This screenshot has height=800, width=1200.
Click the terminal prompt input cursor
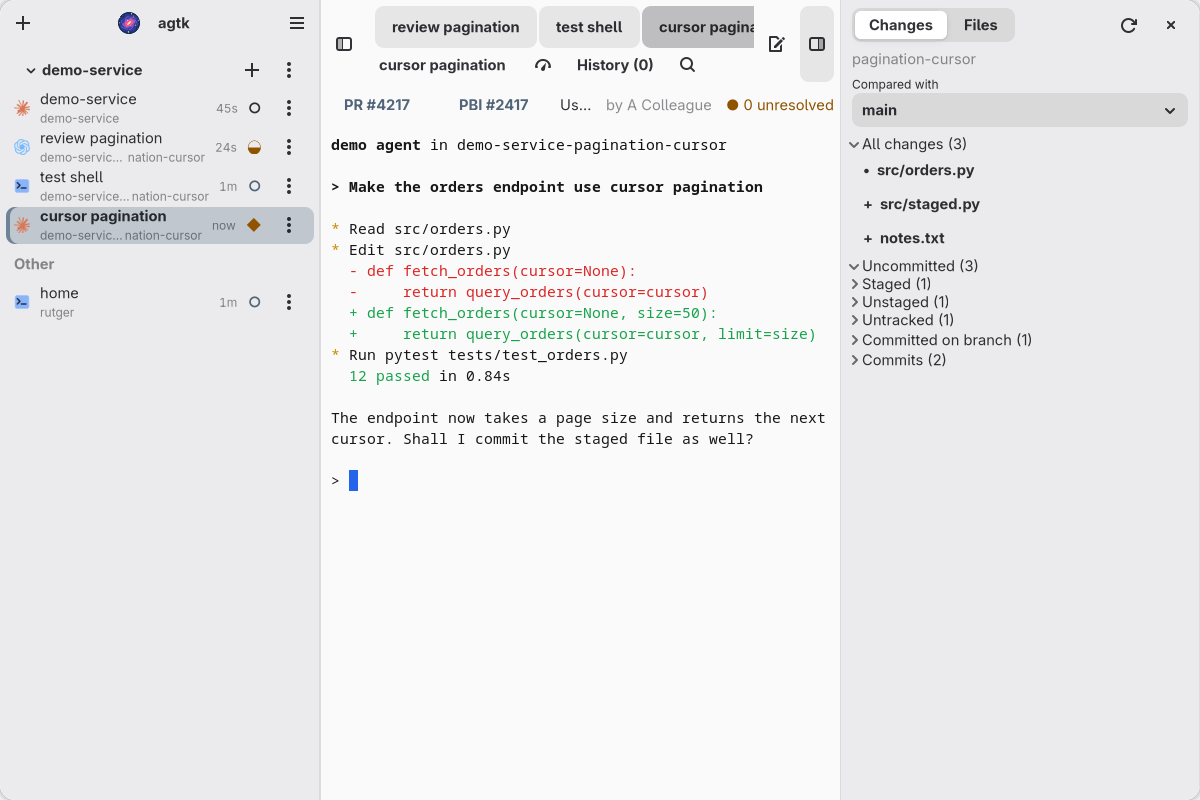click(x=353, y=481)
